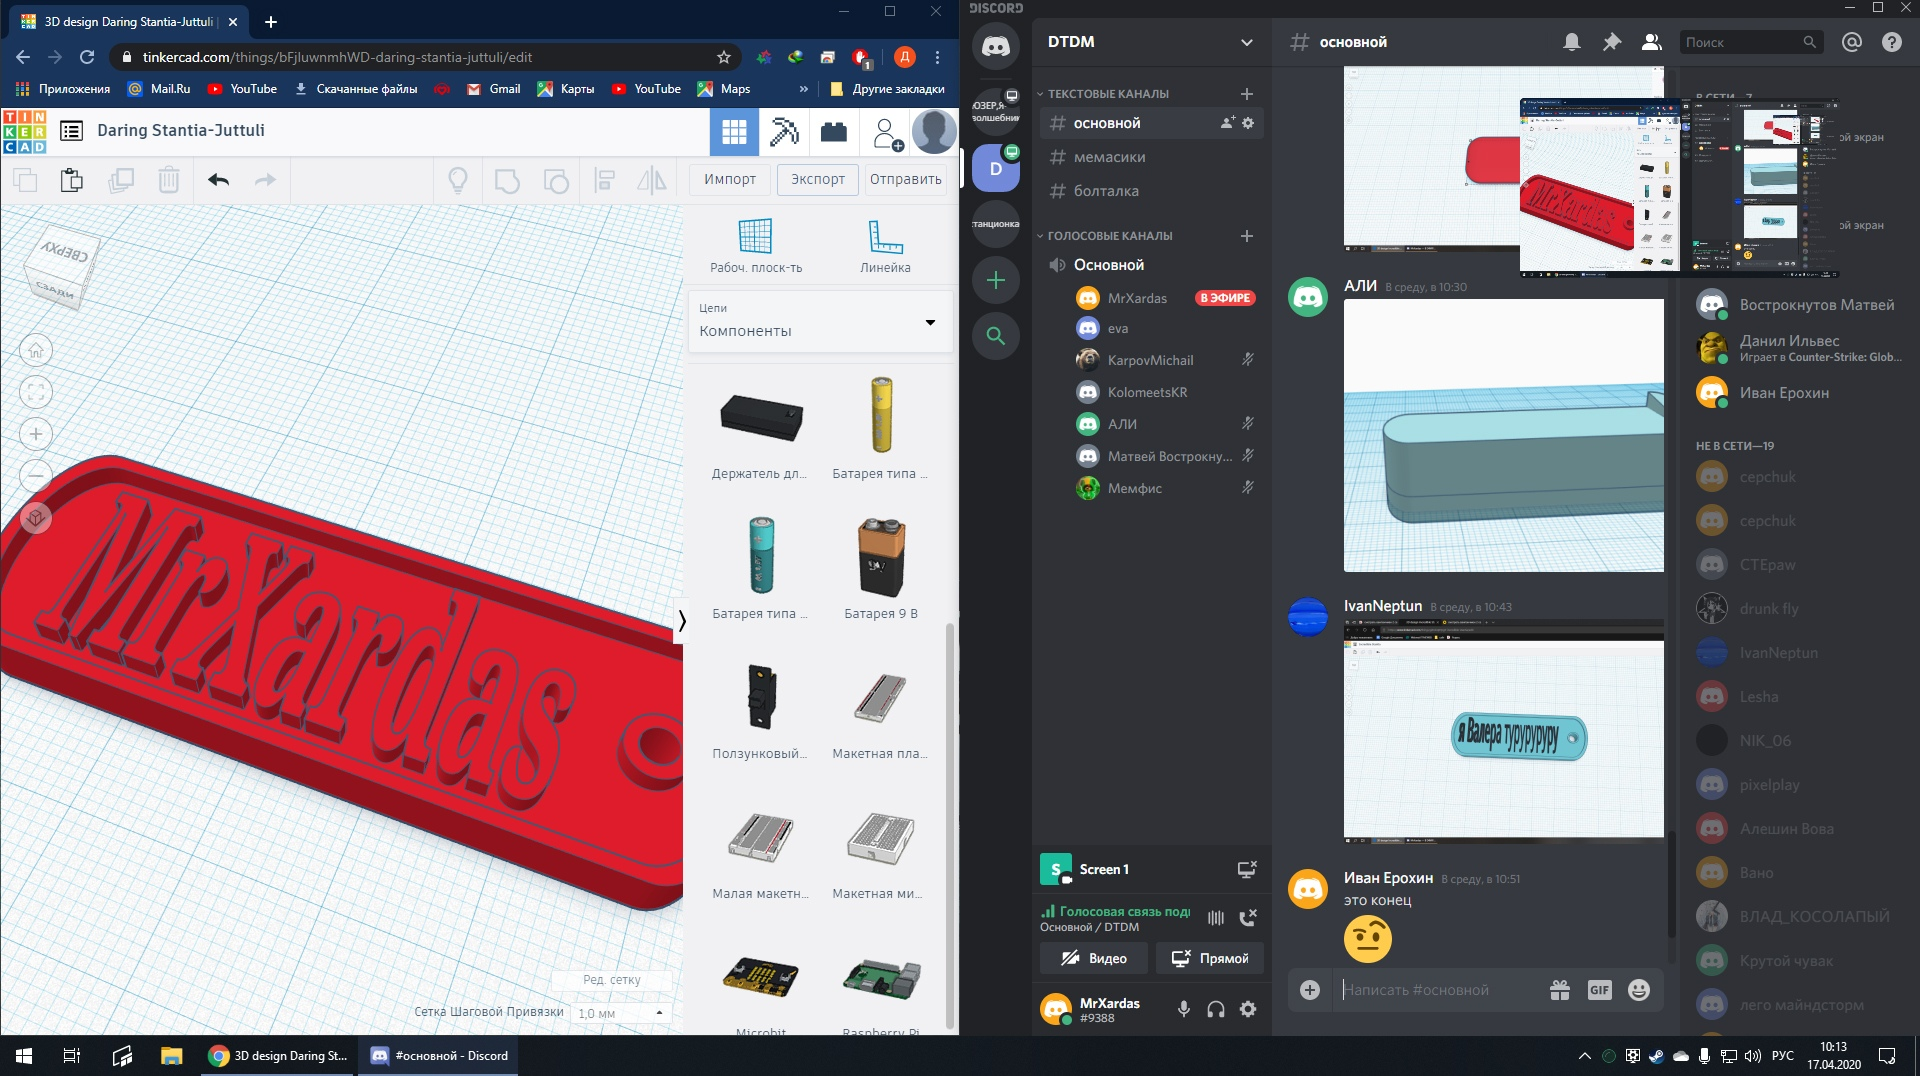Add a server in Discord
This screenshot has height=1076, width=1920.
pos(996,280)
